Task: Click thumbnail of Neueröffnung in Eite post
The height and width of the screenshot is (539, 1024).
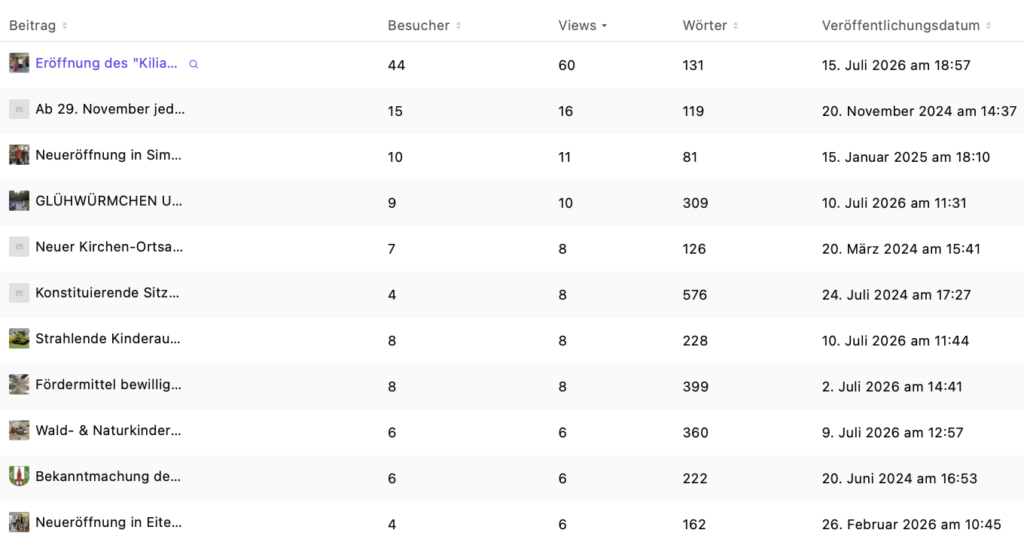Action: tap(19, 522)
